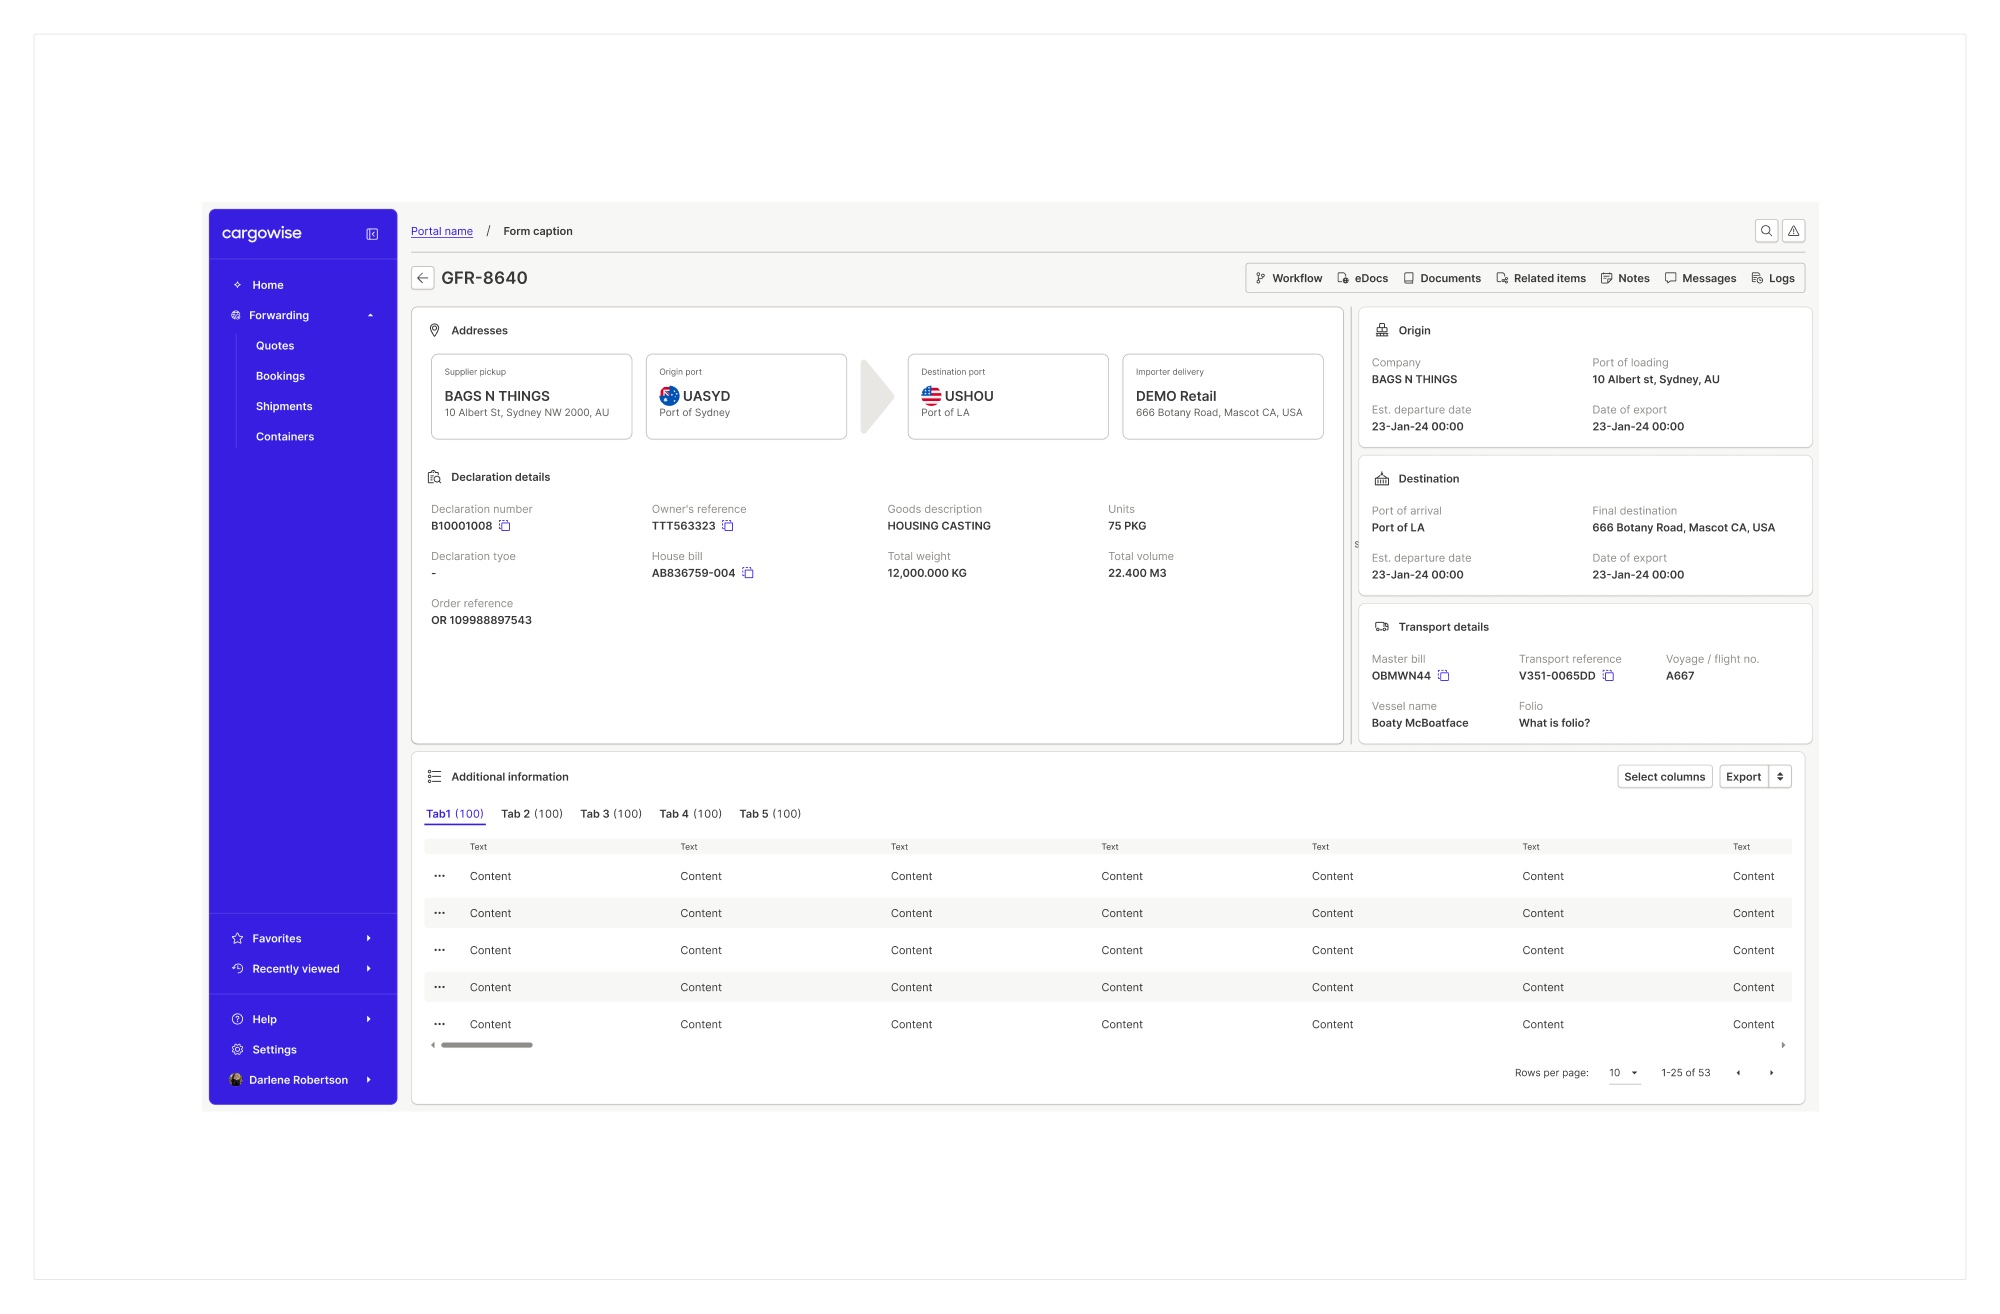The image size is (2000, 1314).
Task: Open the Rows per page dropdown
Action: 1624,1073
